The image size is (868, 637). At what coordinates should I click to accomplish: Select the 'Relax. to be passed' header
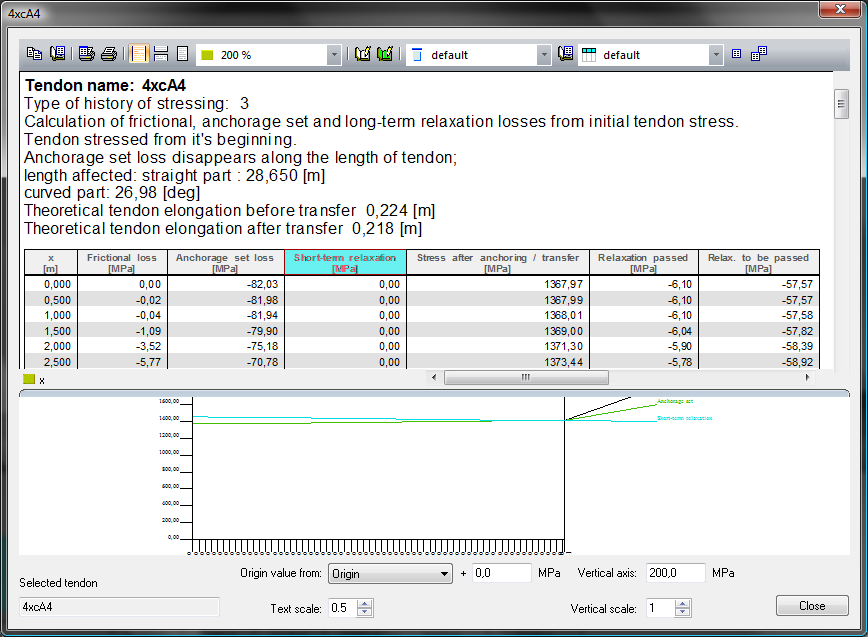coord(758,262)
